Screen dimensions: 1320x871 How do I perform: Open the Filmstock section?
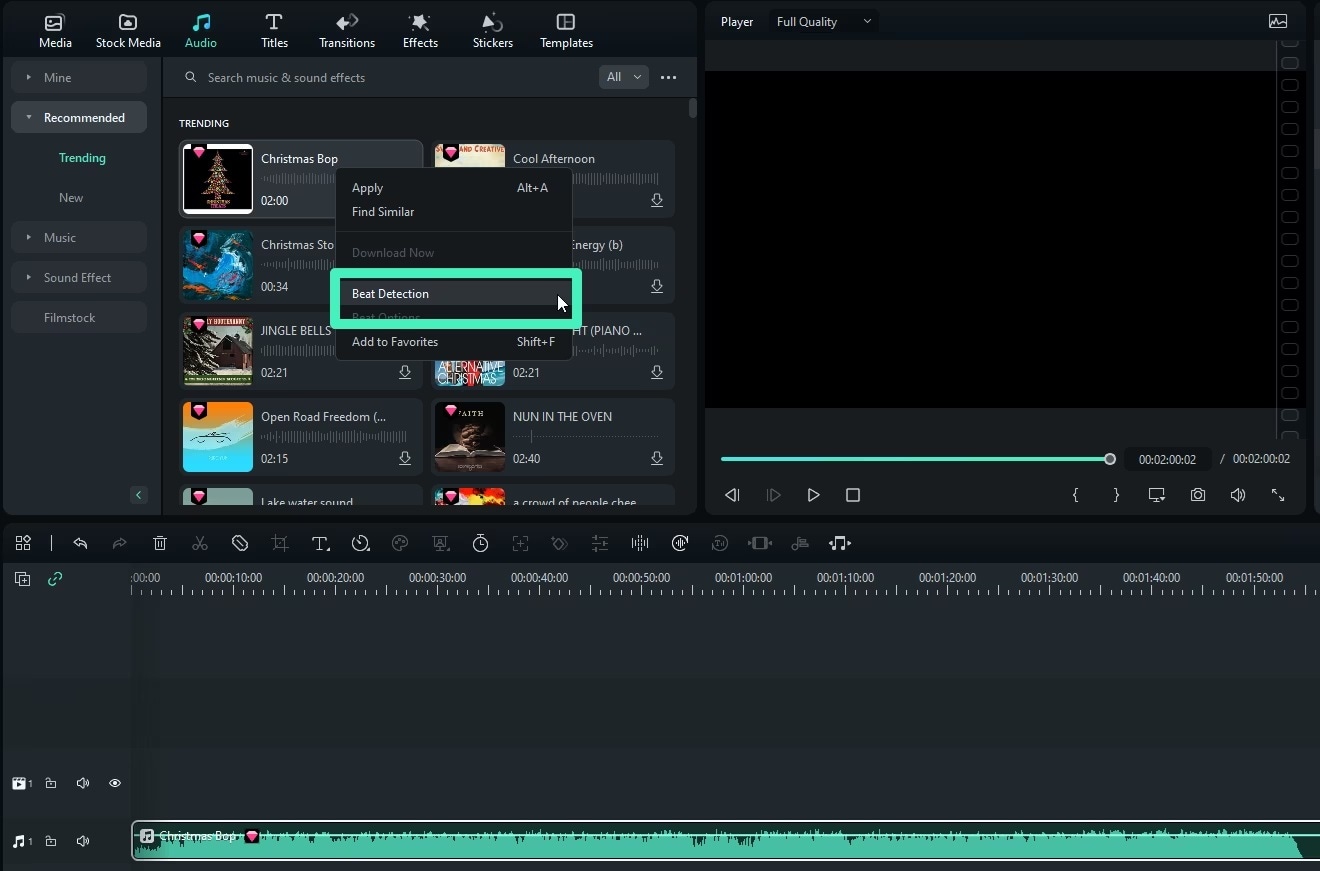point(79,317)
